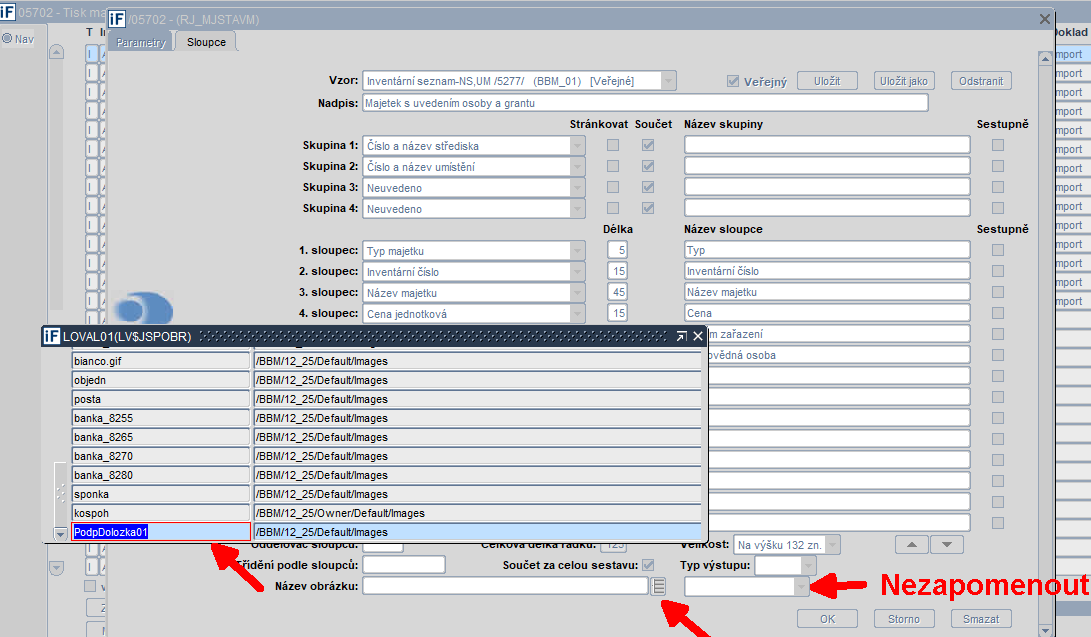Toggle Součet checkbox for Skupina 4
The image size is (1091, 637).
(x=648, y=208)
